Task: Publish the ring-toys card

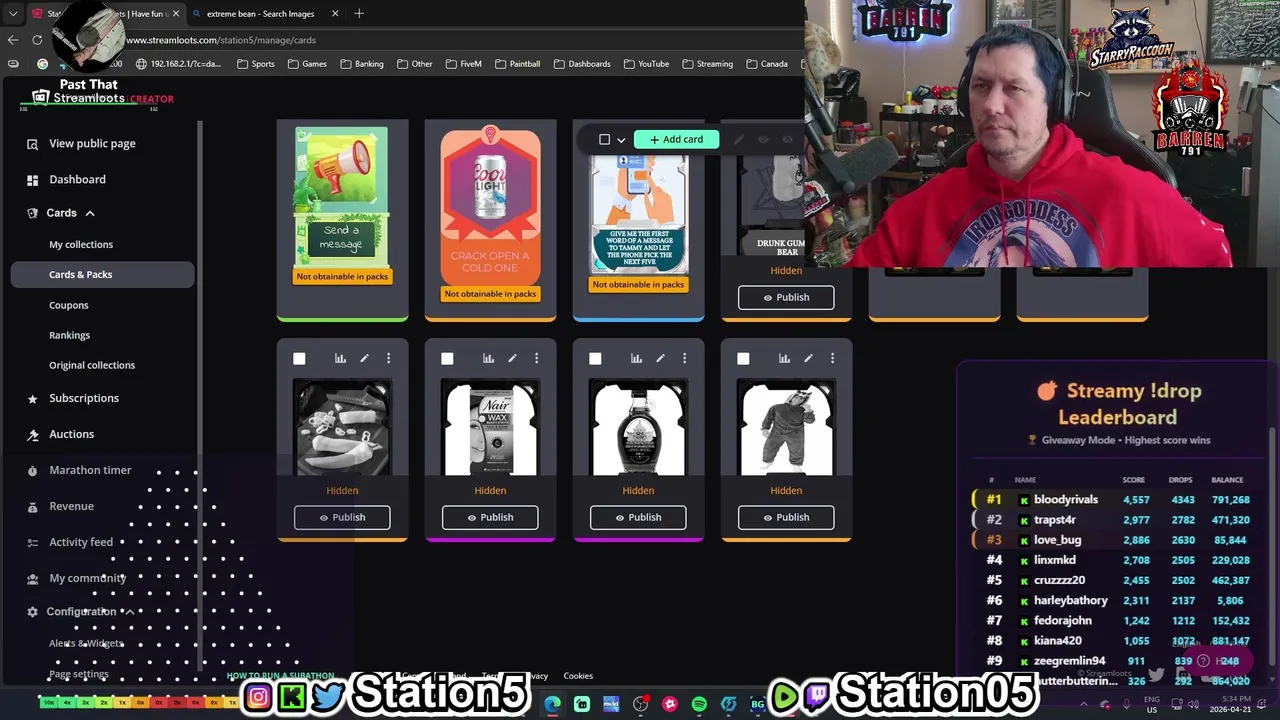Action: click(x=342, y=517)
